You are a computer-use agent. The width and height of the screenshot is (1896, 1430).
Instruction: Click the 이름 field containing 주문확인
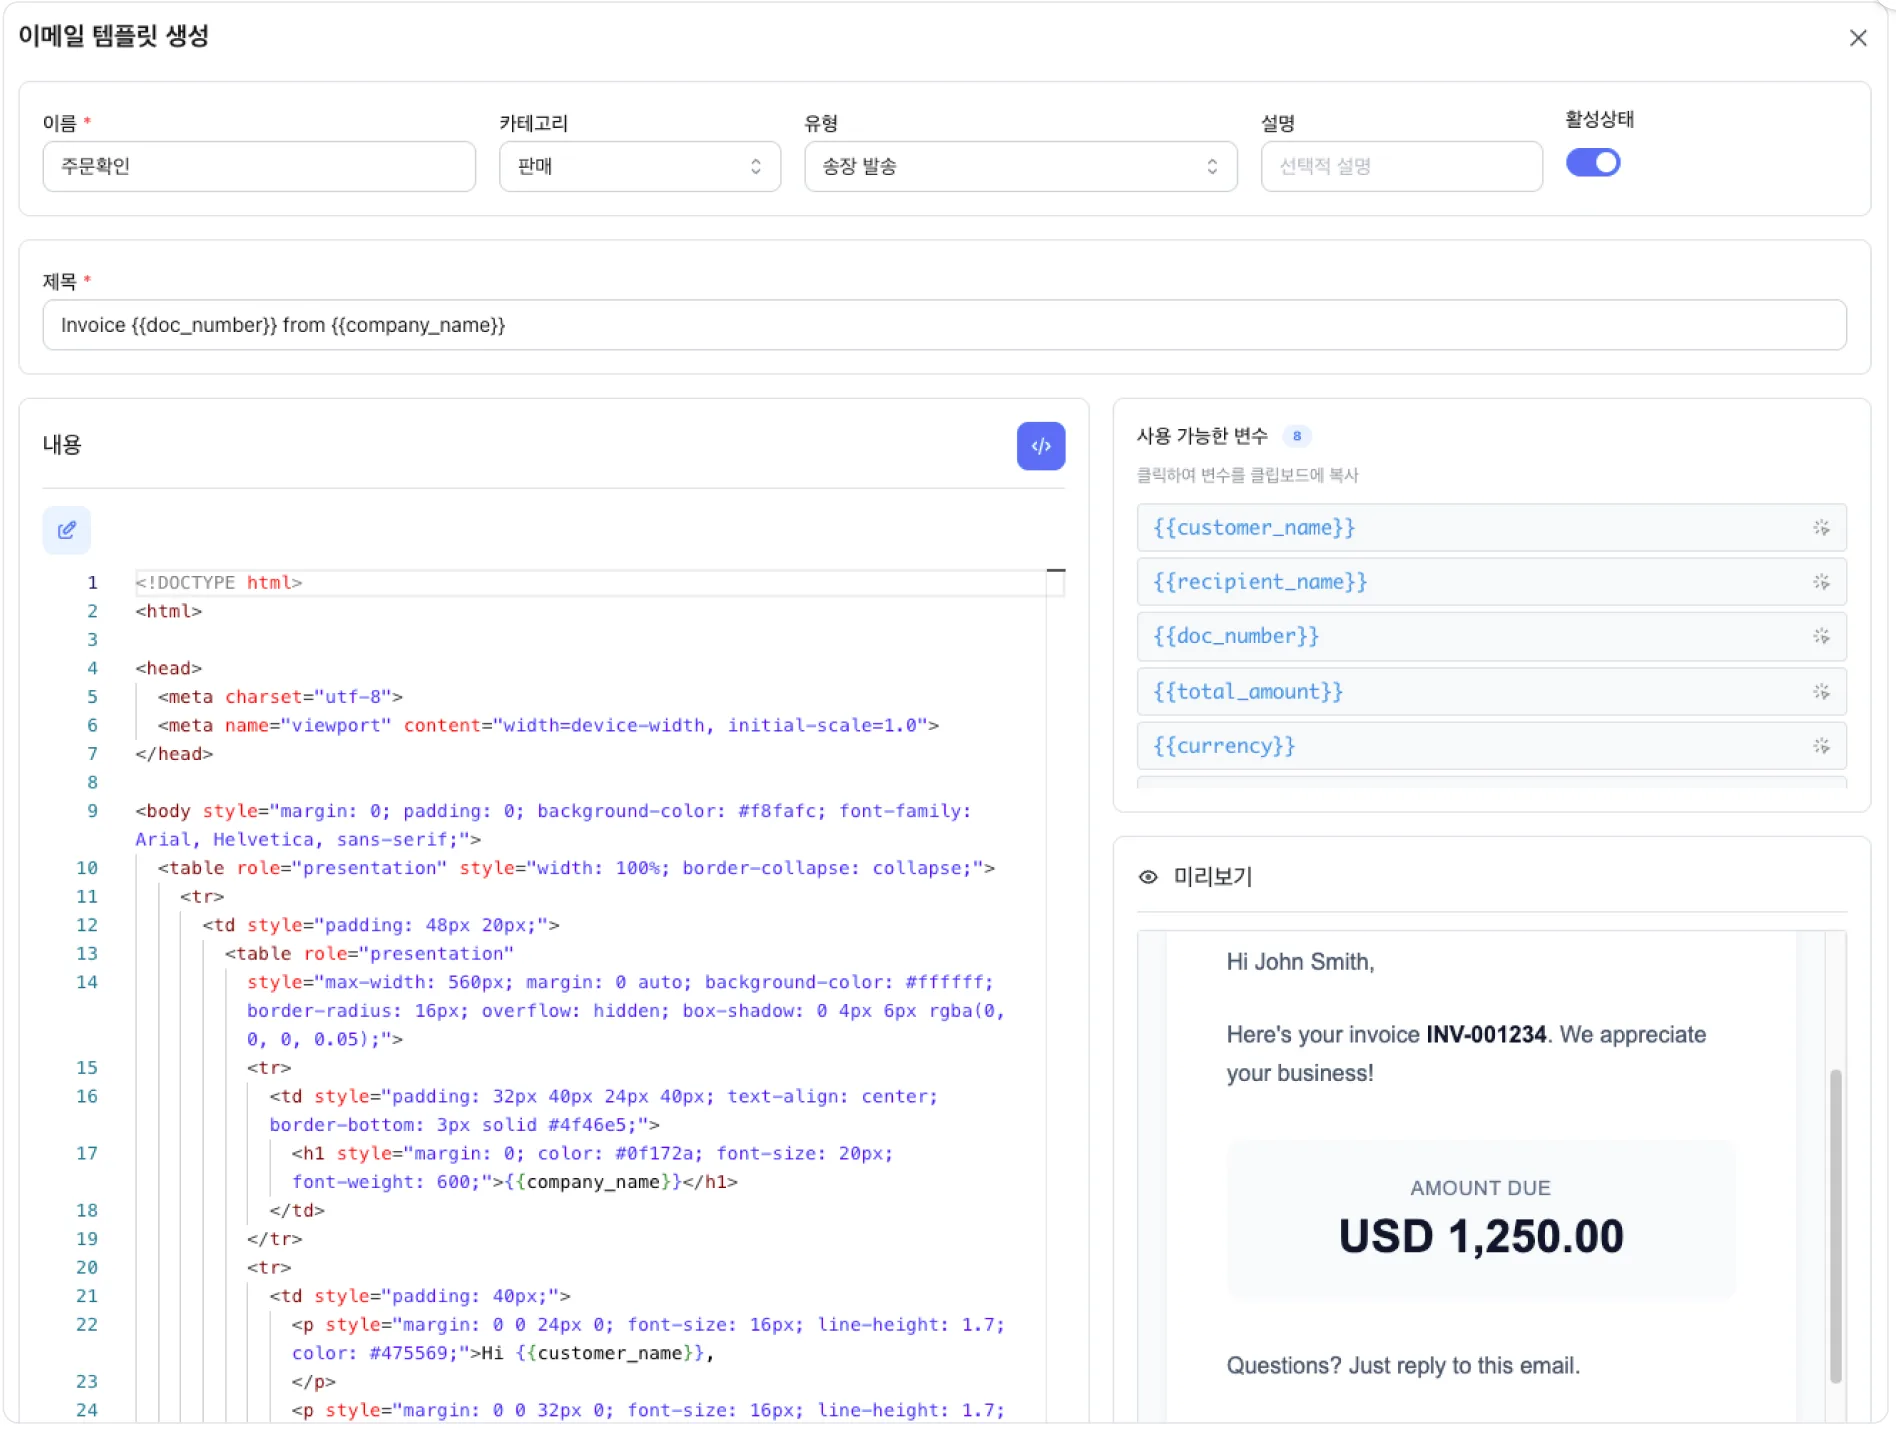[x=258, y=166]
